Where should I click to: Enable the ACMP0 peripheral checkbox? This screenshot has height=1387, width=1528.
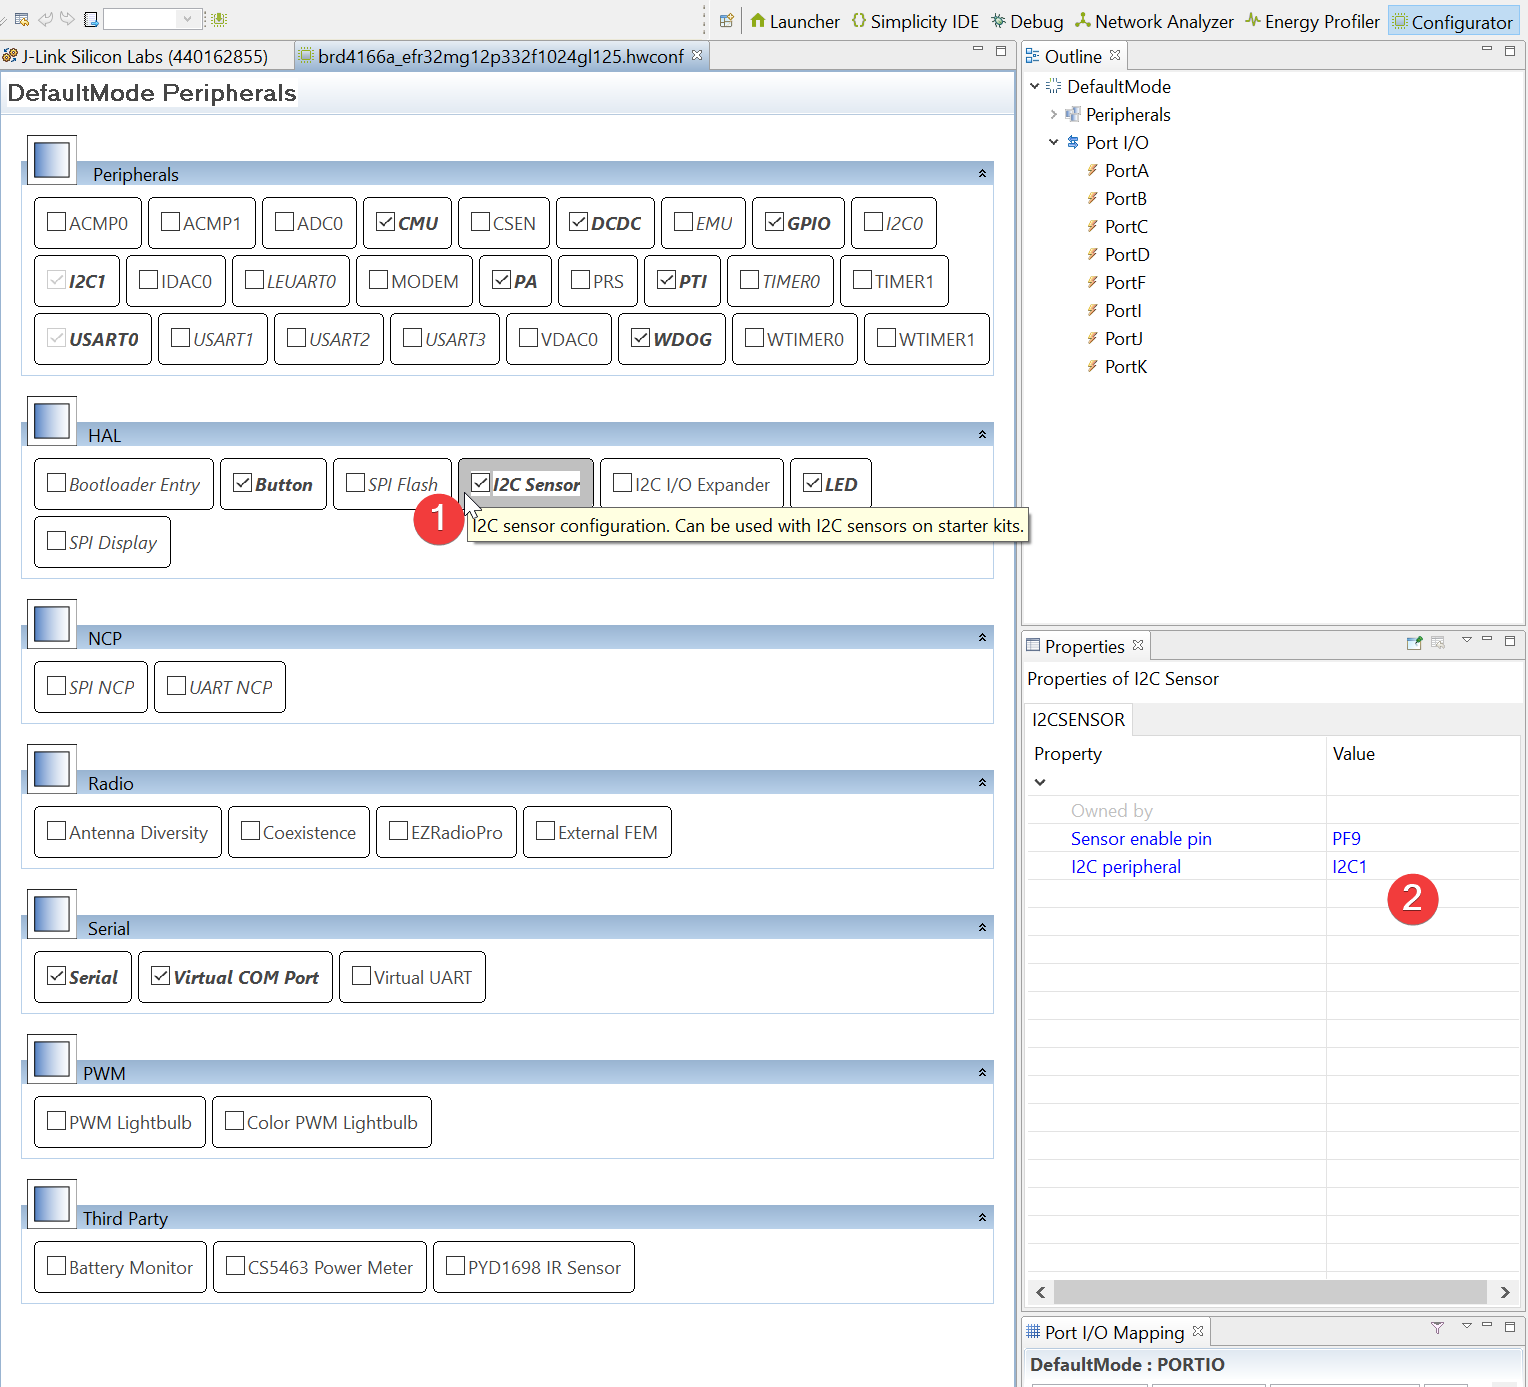pos(57,222)
